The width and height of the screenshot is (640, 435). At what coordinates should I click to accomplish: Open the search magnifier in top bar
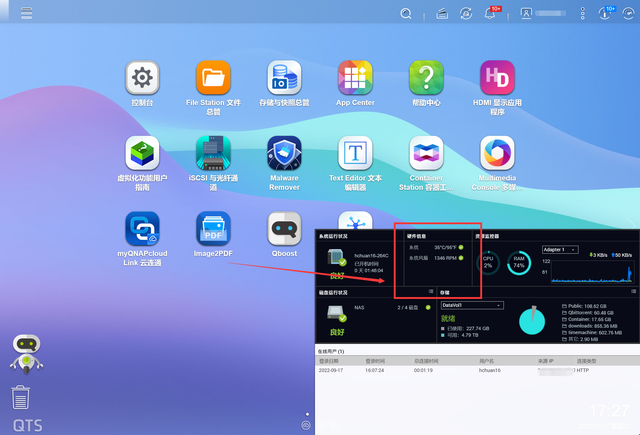(406, 13)
